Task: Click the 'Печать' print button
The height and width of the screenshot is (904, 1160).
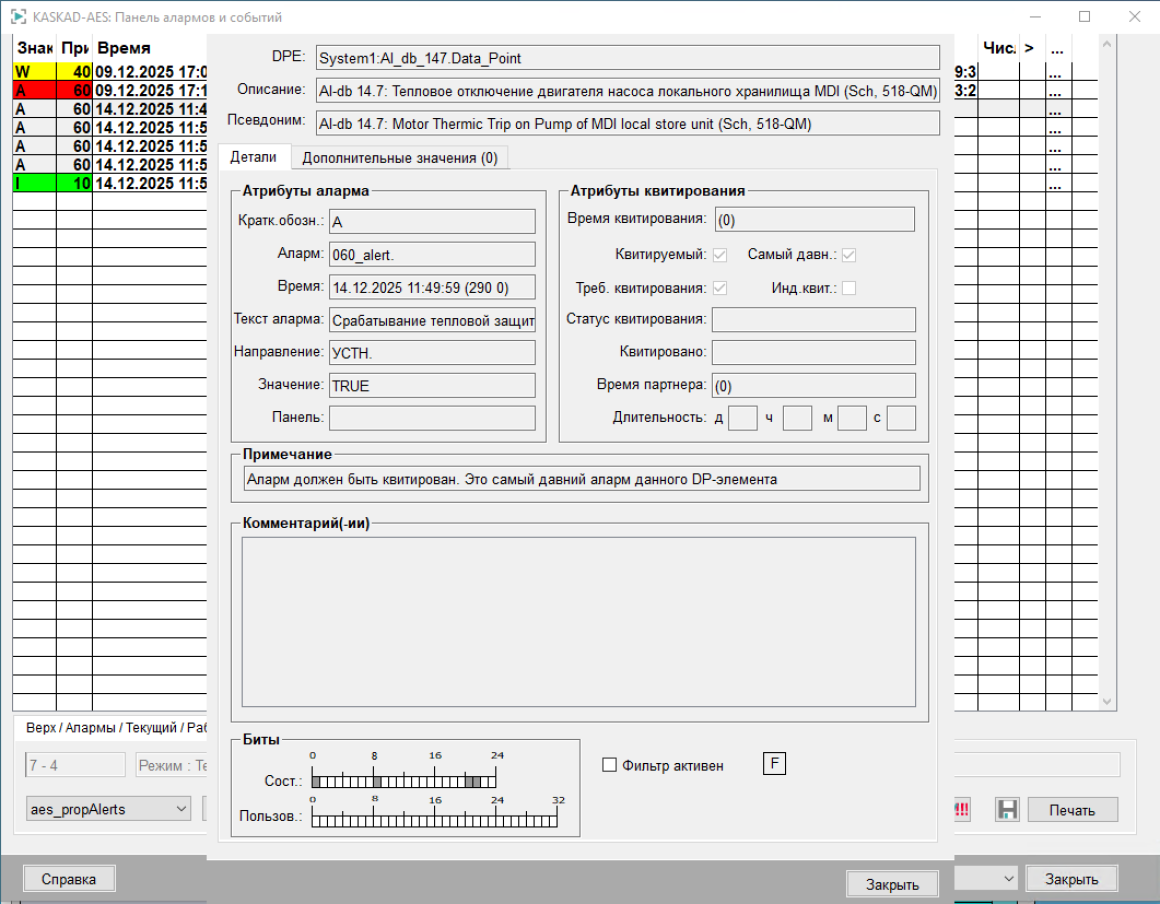Action: click(x=1072, y=810)
